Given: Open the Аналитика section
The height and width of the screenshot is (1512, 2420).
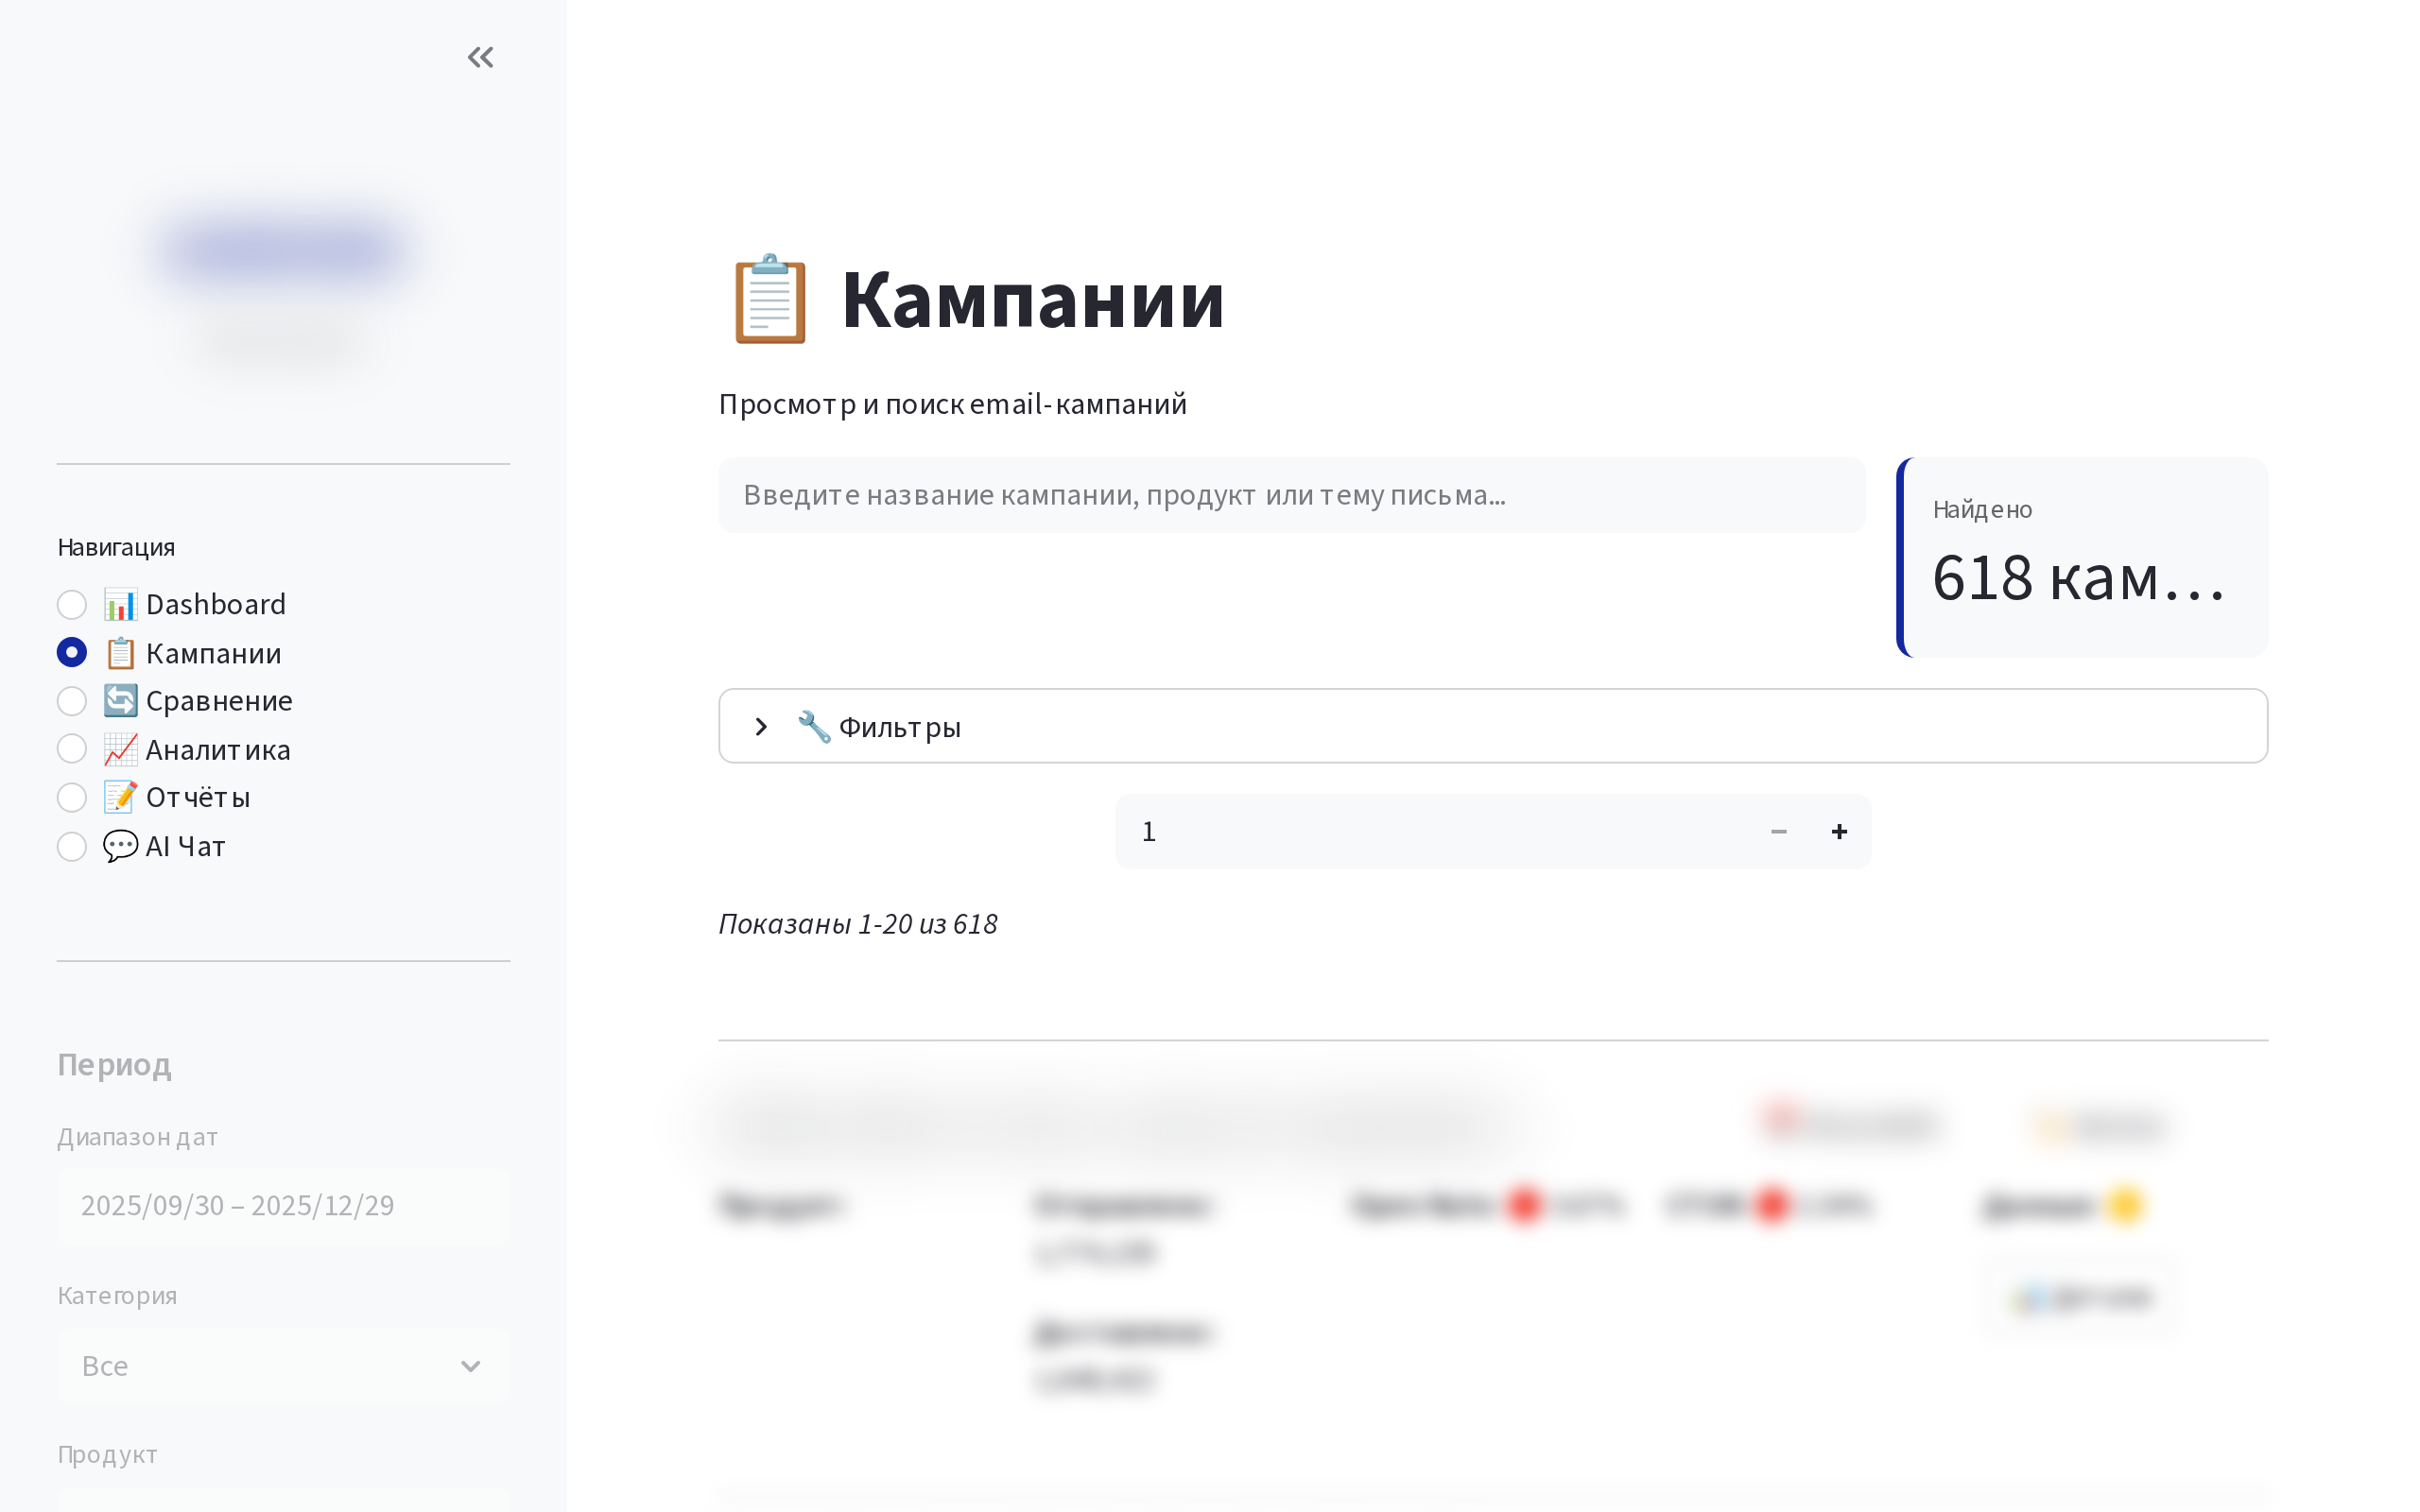Looking at the screenshot, I should (x=218, y=749).
